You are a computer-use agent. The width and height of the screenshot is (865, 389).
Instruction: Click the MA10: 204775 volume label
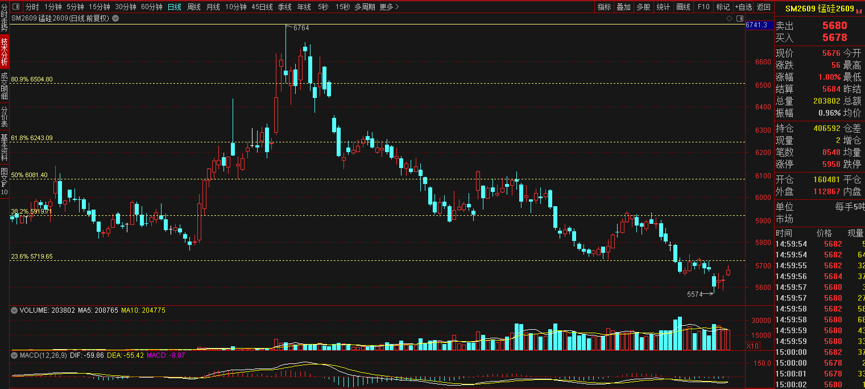[x=144, y=311]
